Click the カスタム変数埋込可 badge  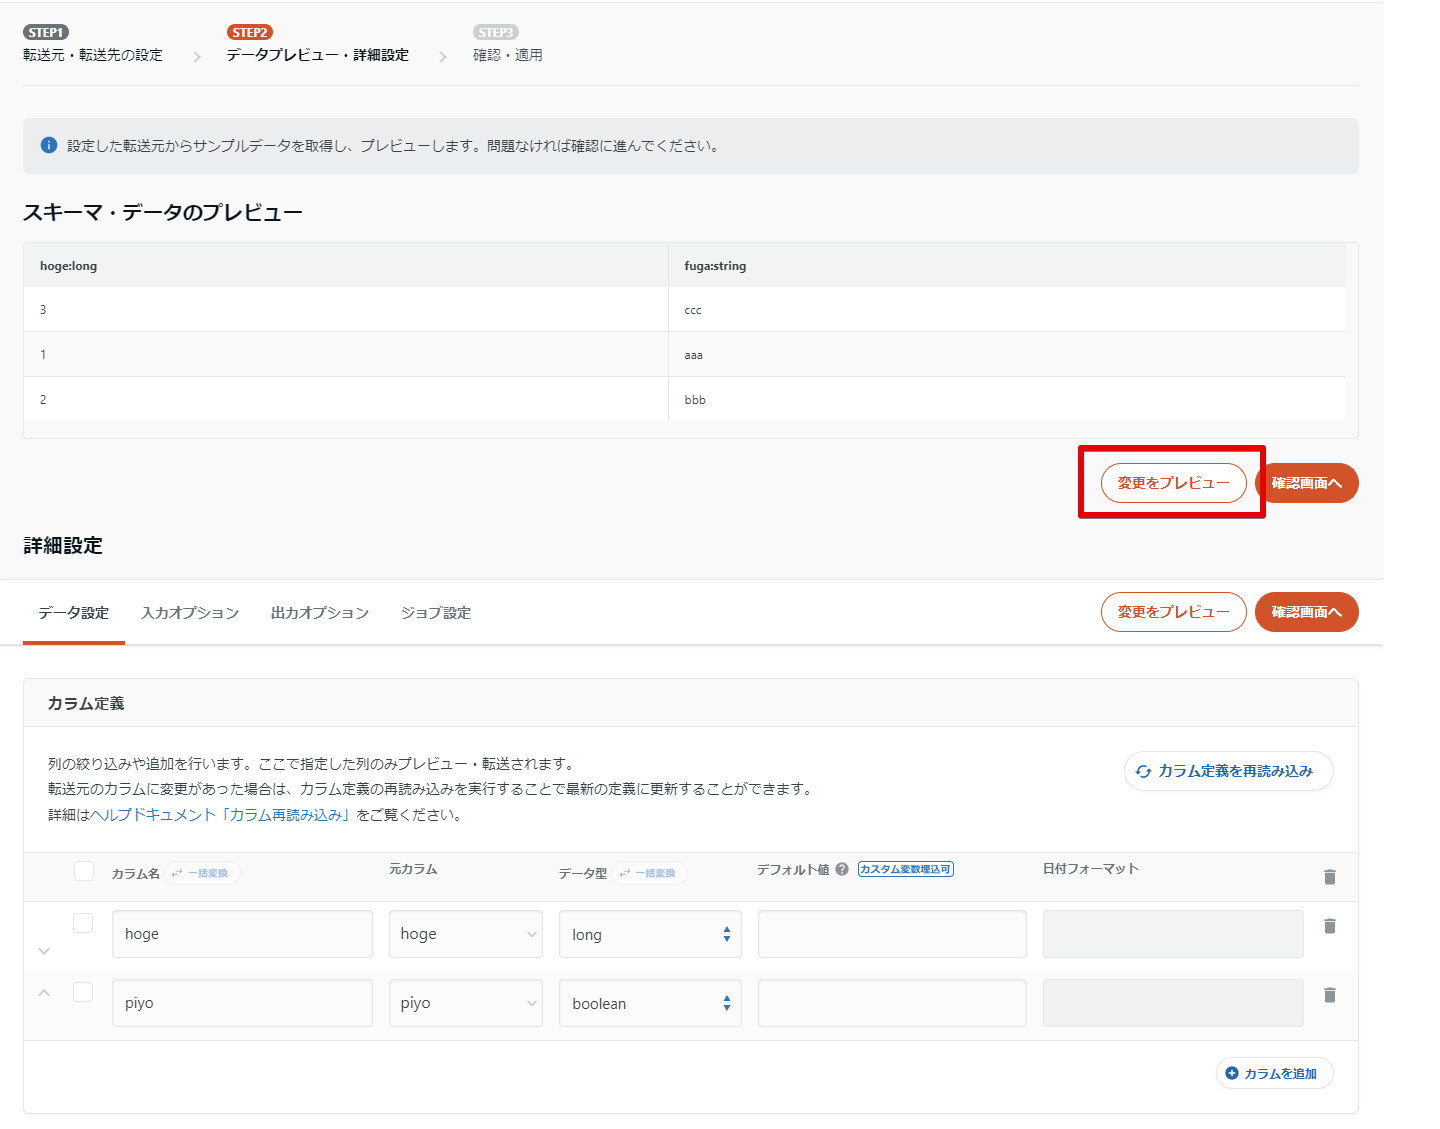click(906, 869)
